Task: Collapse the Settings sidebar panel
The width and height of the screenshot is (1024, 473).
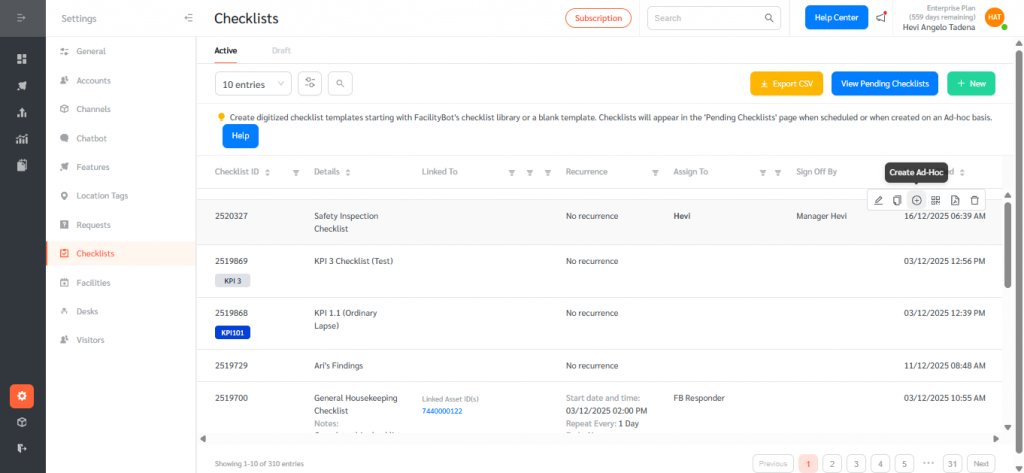Action: pos(189,18)
